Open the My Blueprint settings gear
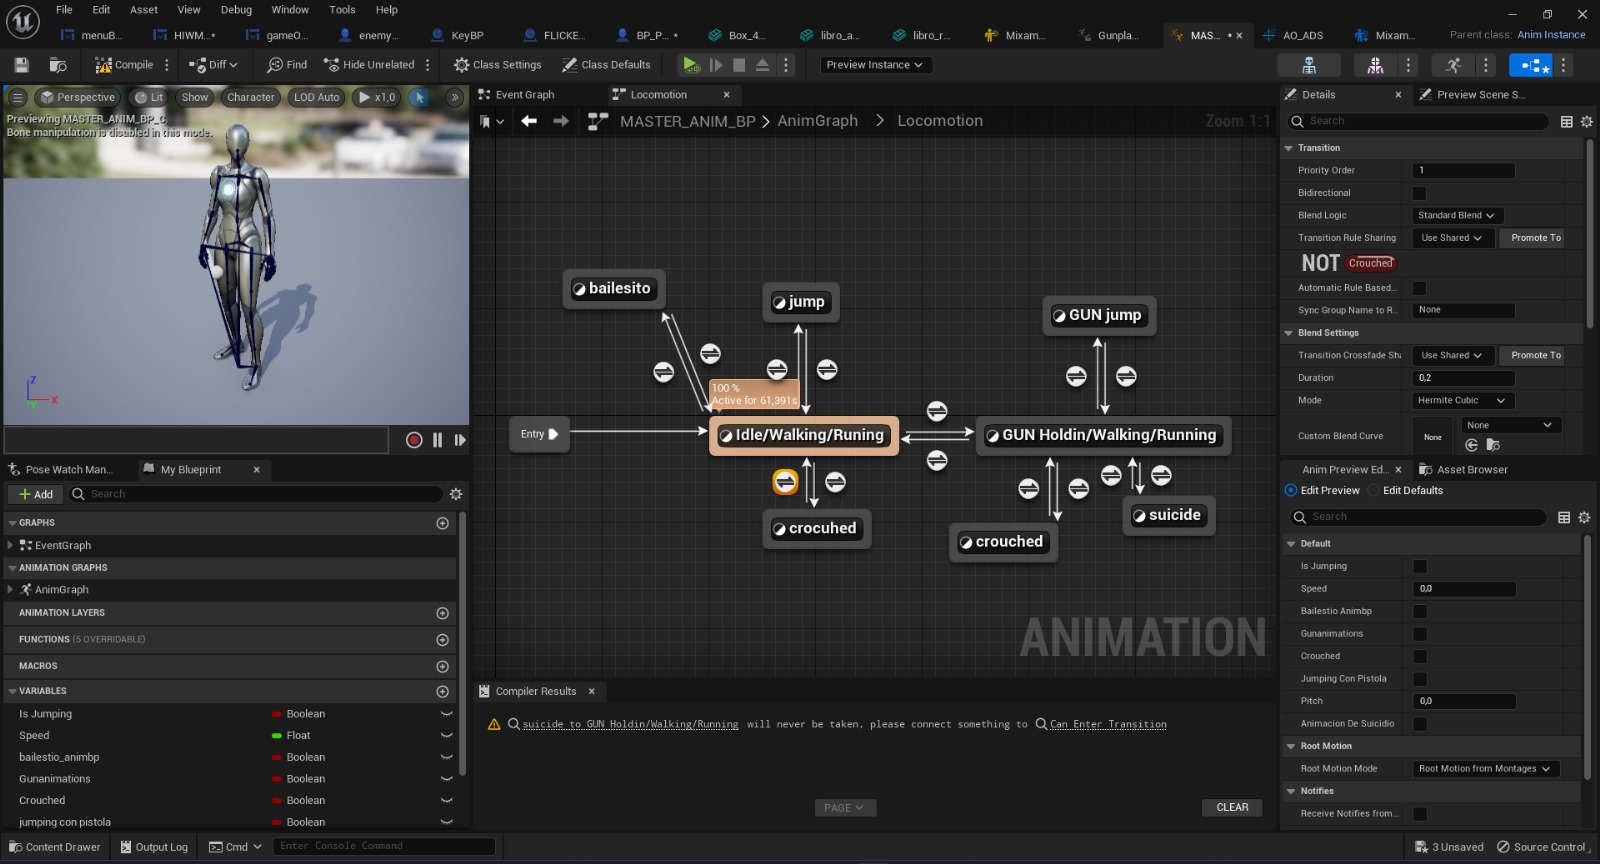The height and width of the screenshot is (864, 1600). 456,494
